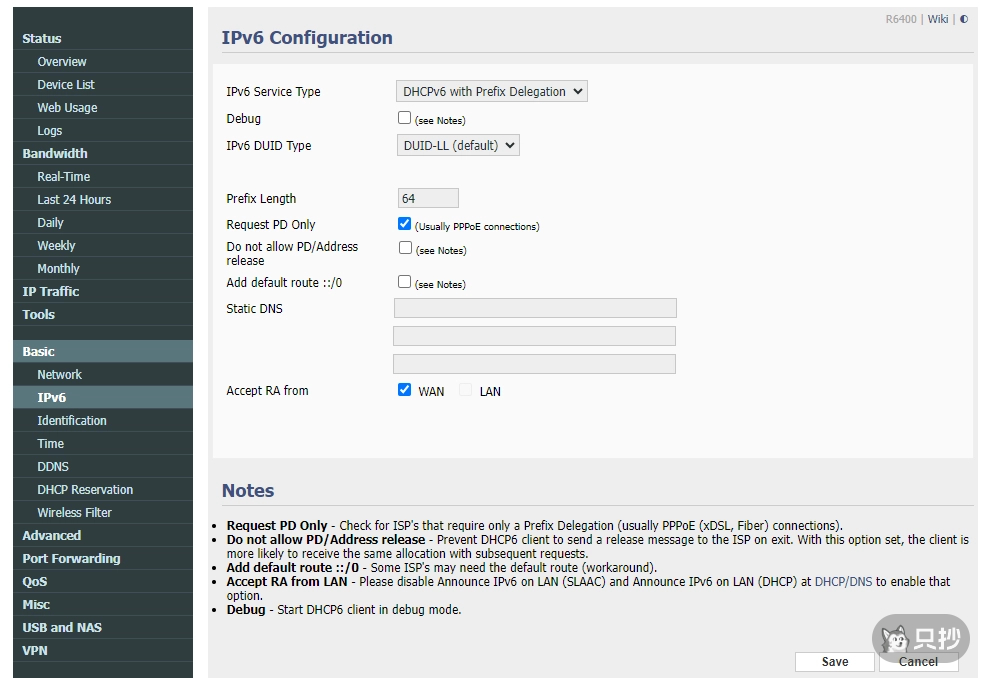Select the first Static DNS field
The width and height of the screenshot is (985, 678).
click(x=535, y=307)
